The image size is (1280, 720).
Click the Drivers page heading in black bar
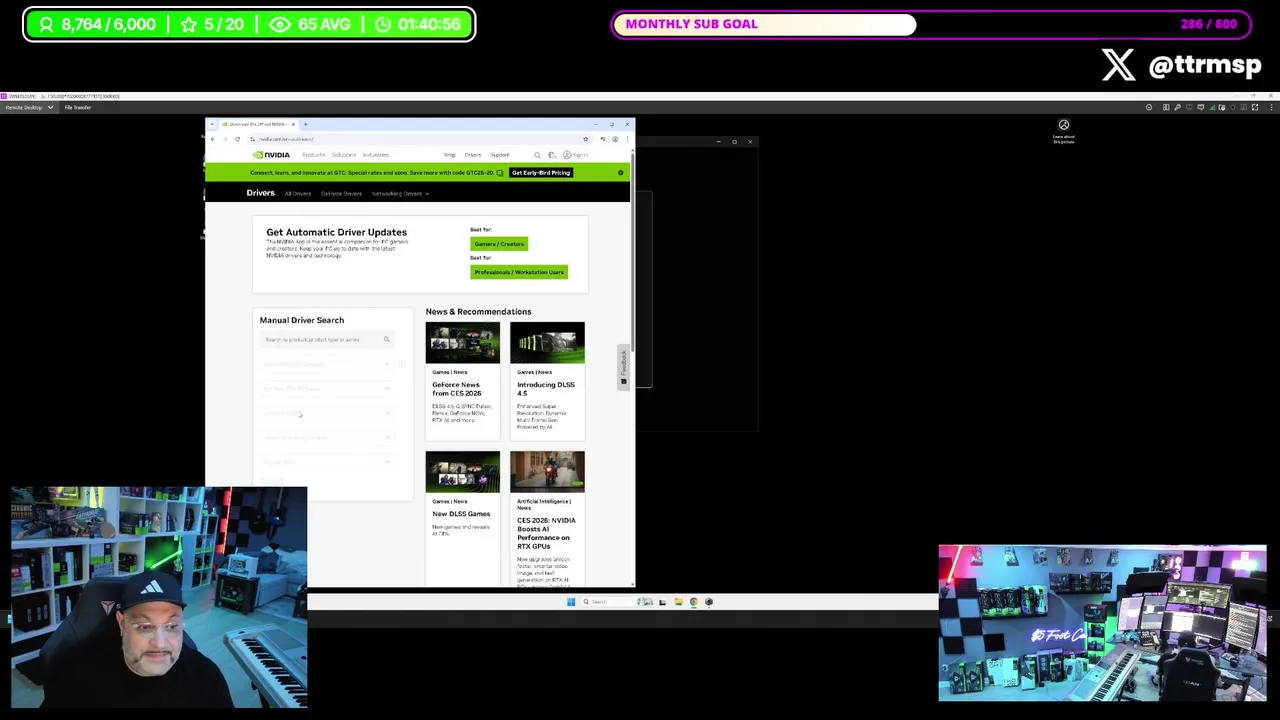pyautogui.click(x=260, y=193)
